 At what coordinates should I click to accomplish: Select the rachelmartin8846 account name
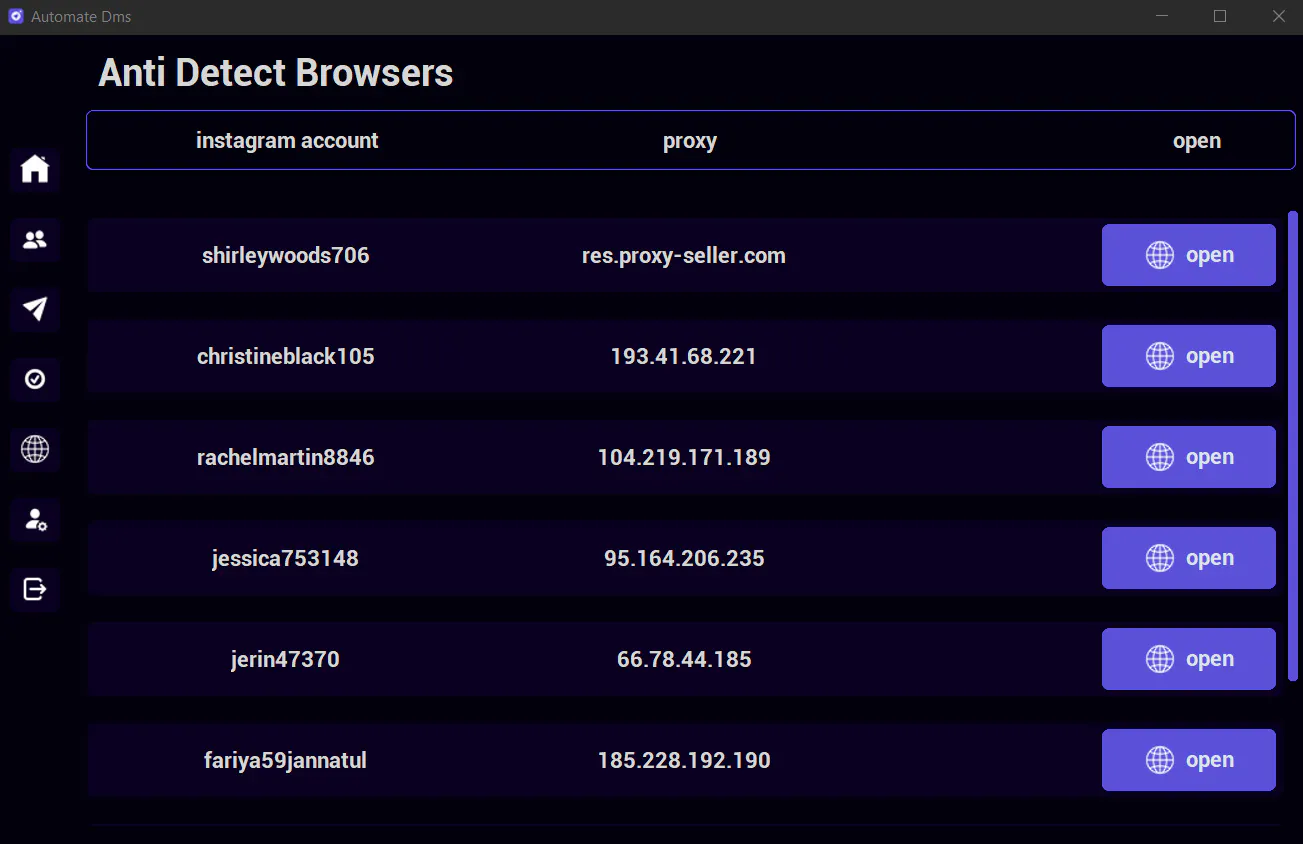pos(286,458)
